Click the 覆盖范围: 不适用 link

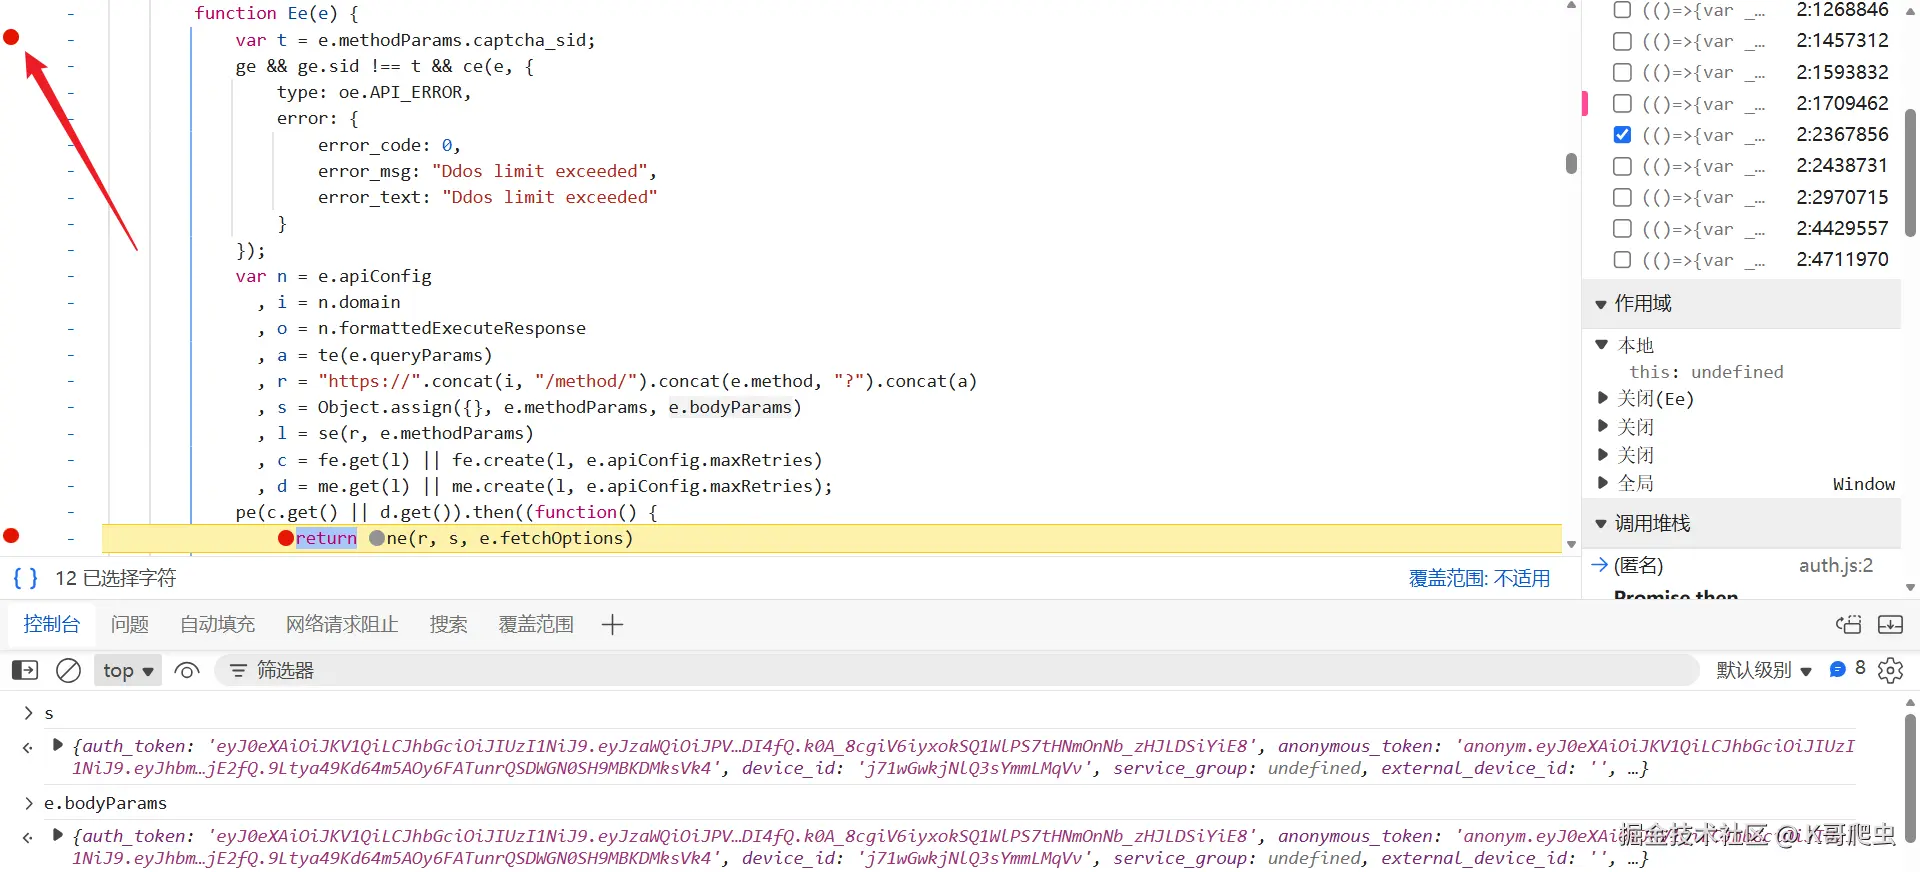pyautogui.click(x=1479, y=578)
